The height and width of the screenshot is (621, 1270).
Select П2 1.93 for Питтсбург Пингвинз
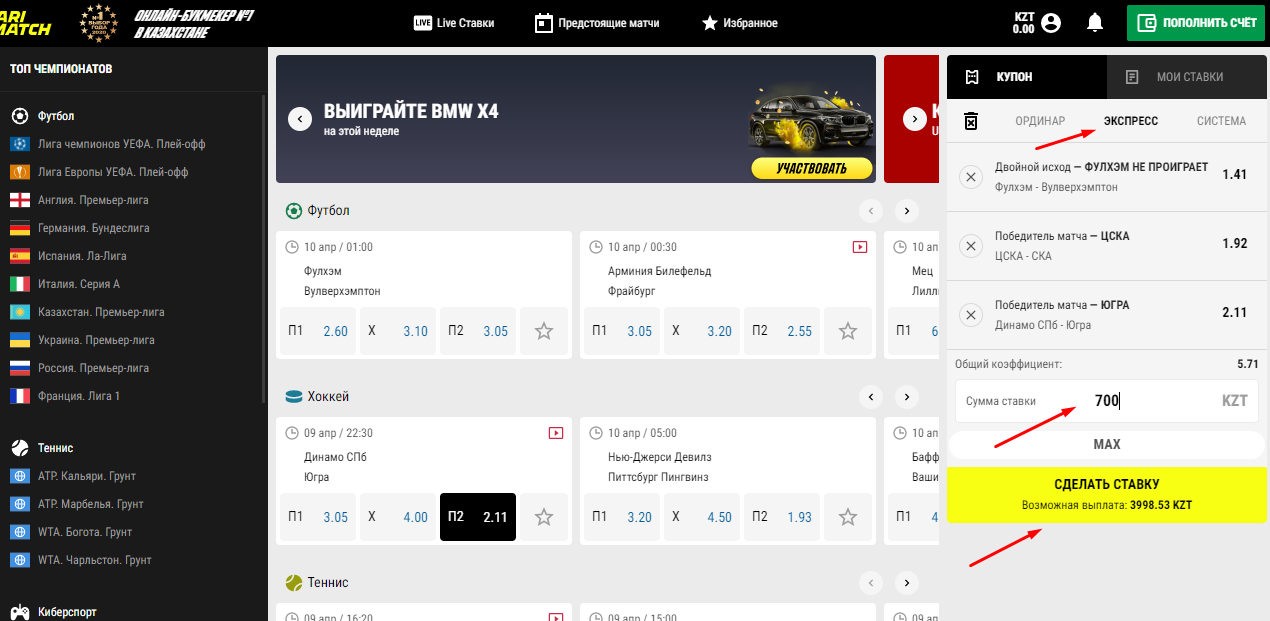[x=782, y=517]
